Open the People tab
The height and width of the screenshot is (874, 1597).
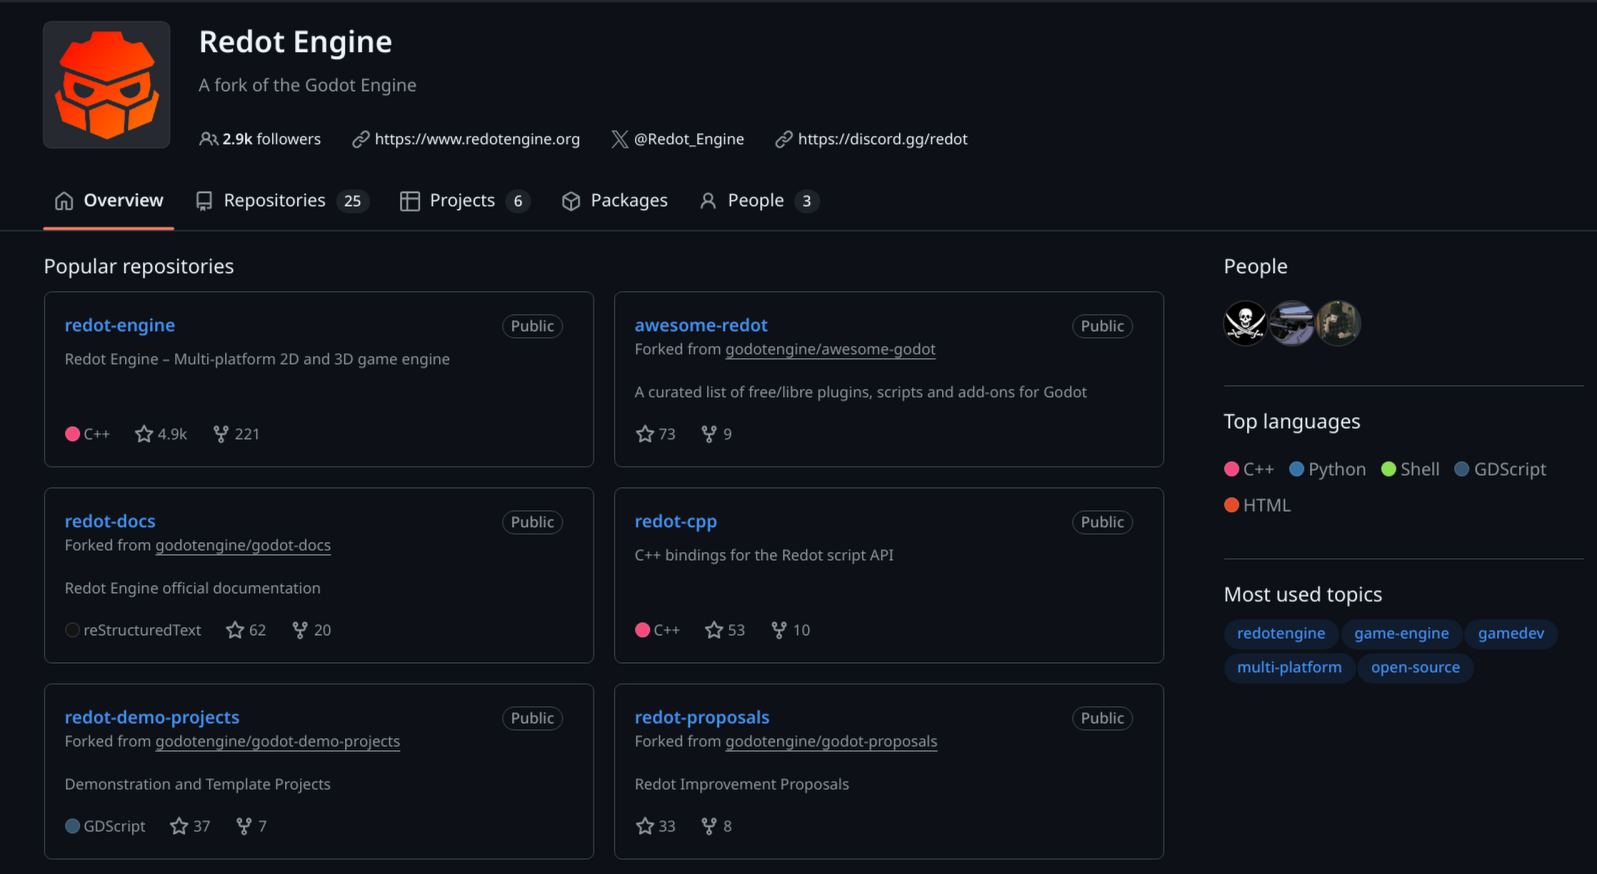(757, 201)
